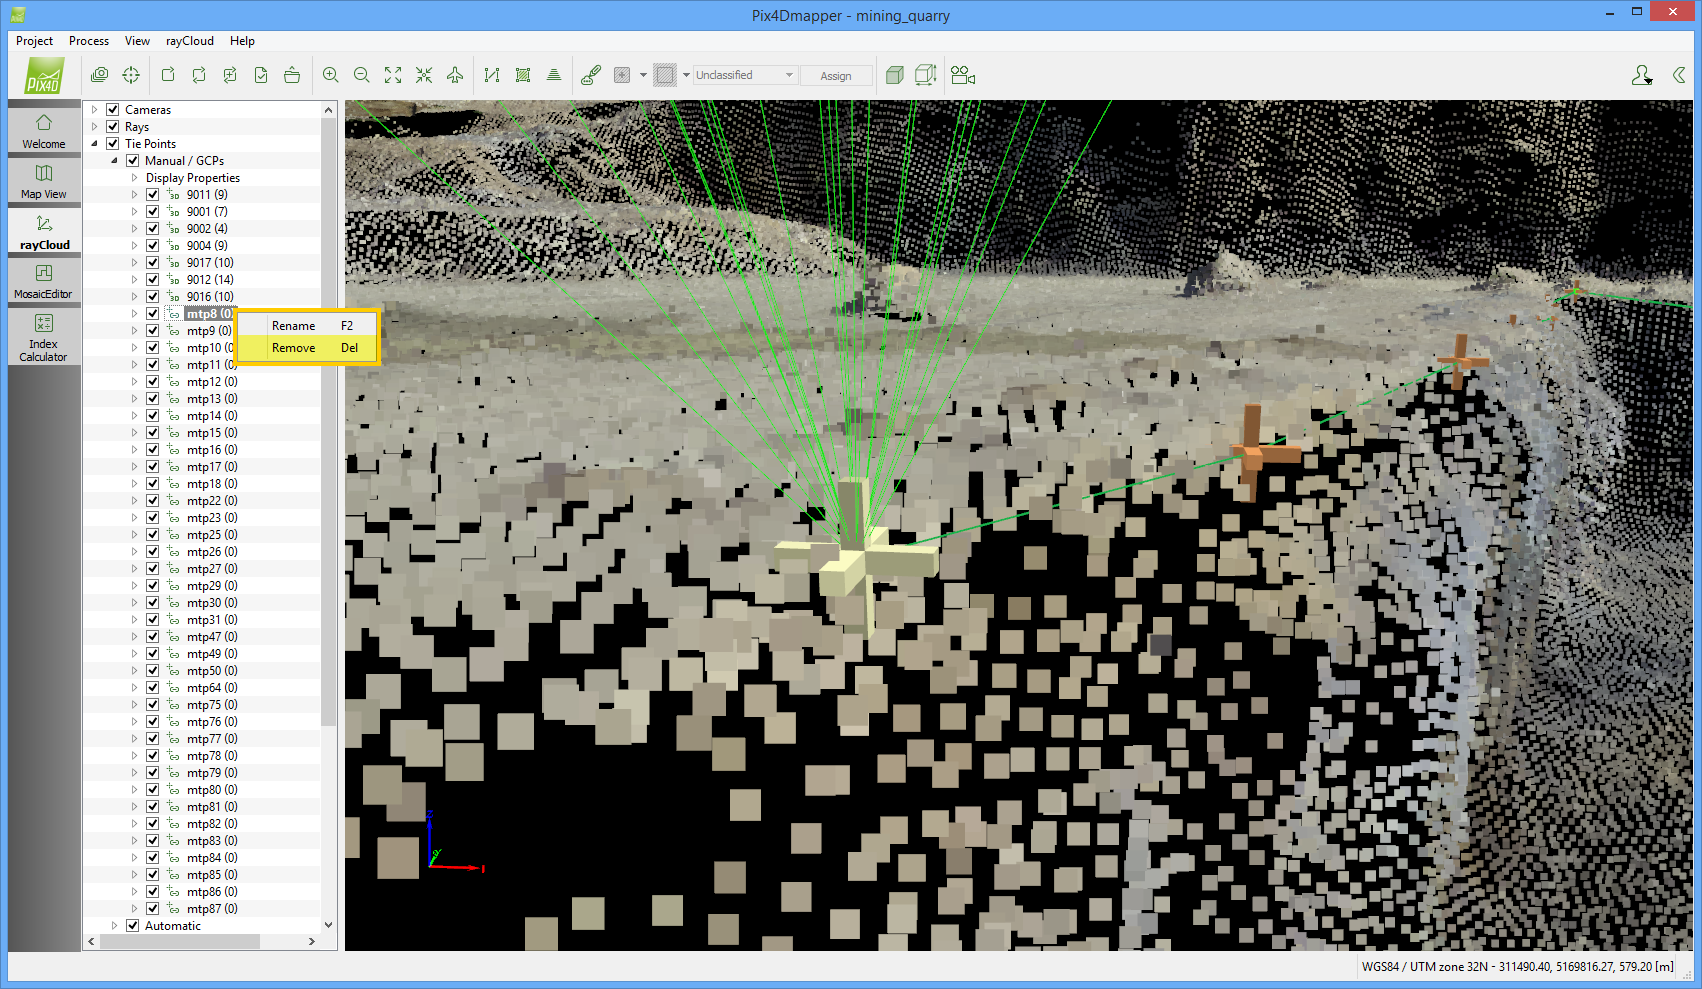Uncheck the Cameras layer checkbox
The height and width of the screenshot is (989, 1702).
pos(113,110)
